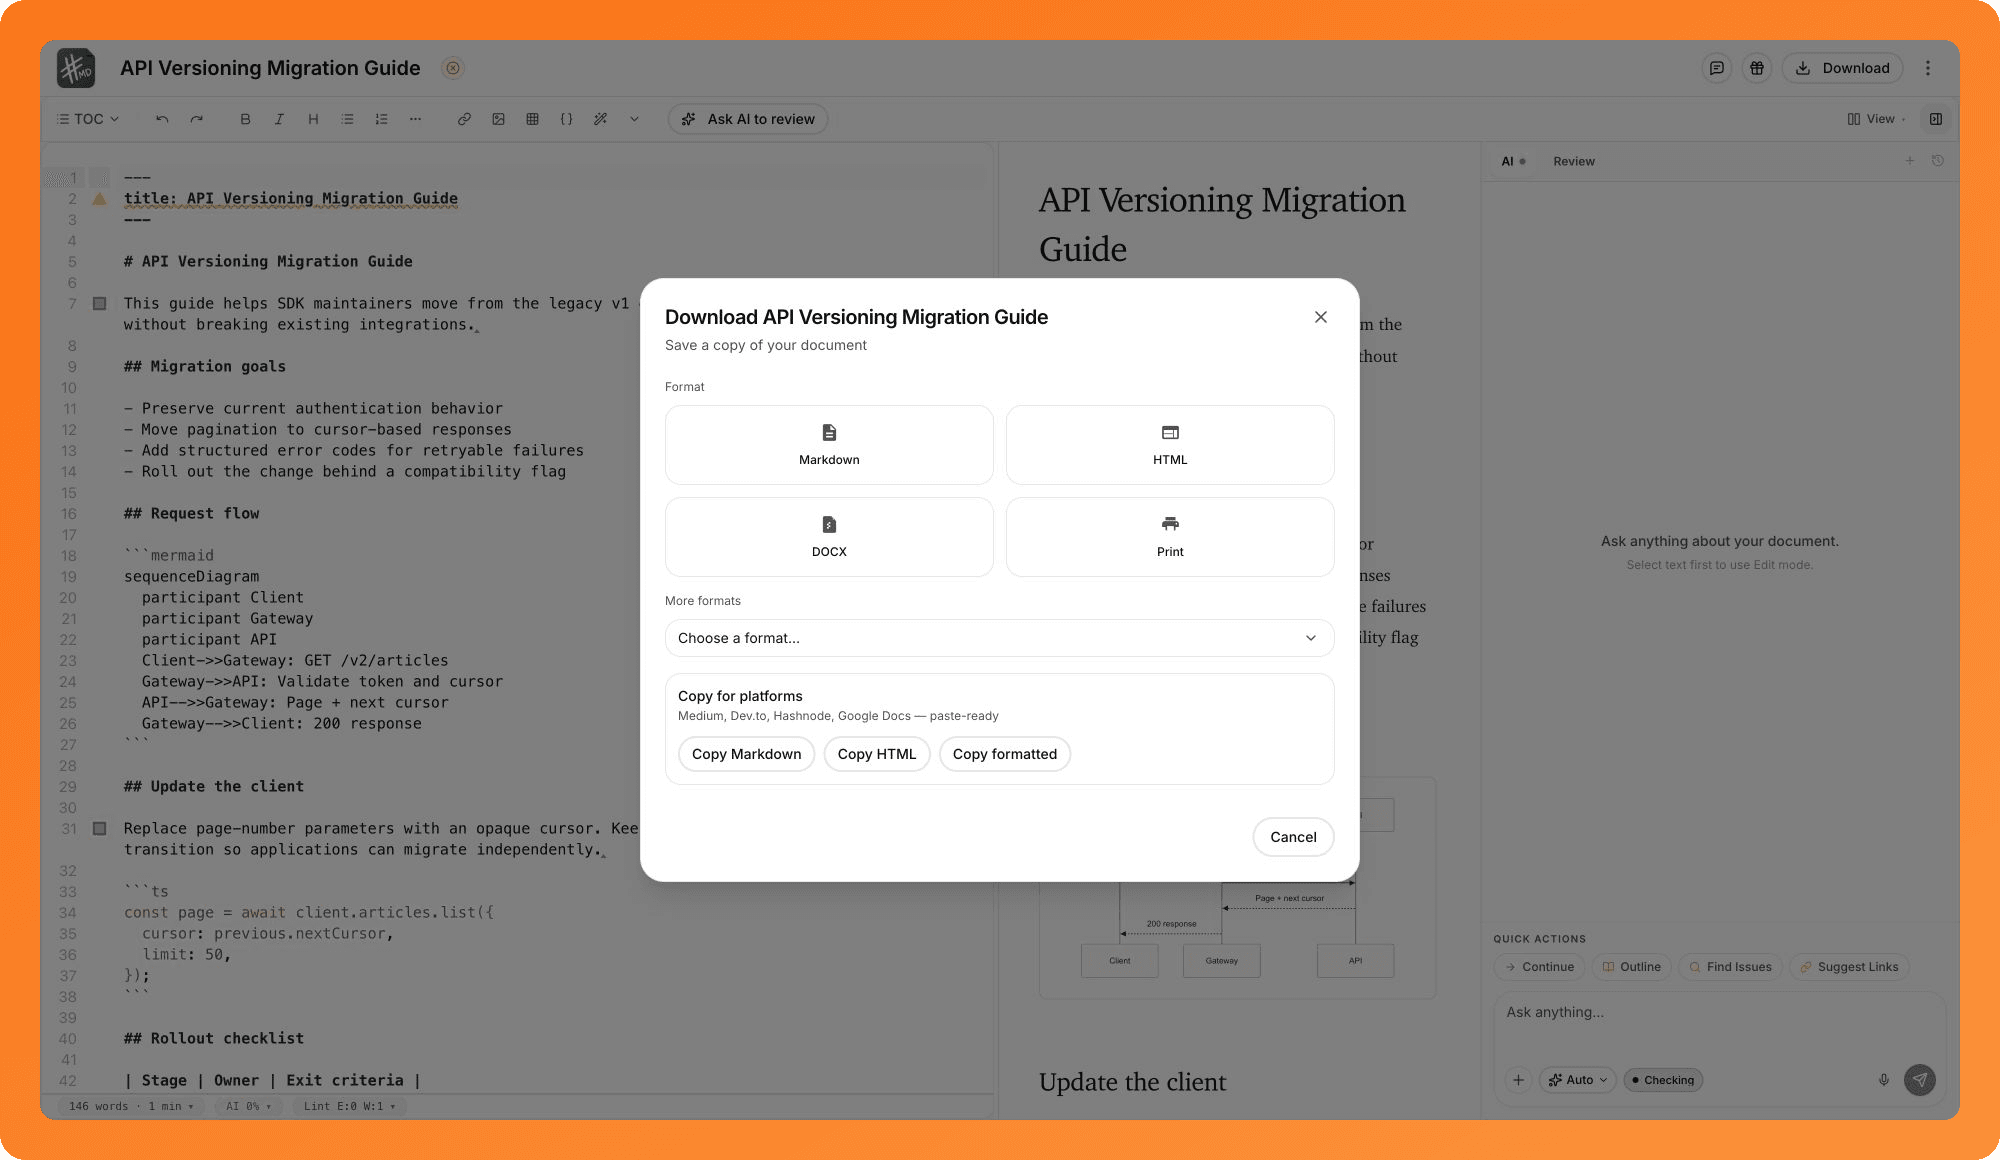Toggle italic formatting icon
Image resolution: width=2000 pixels, height=1160 pixels.
[279, 119]
